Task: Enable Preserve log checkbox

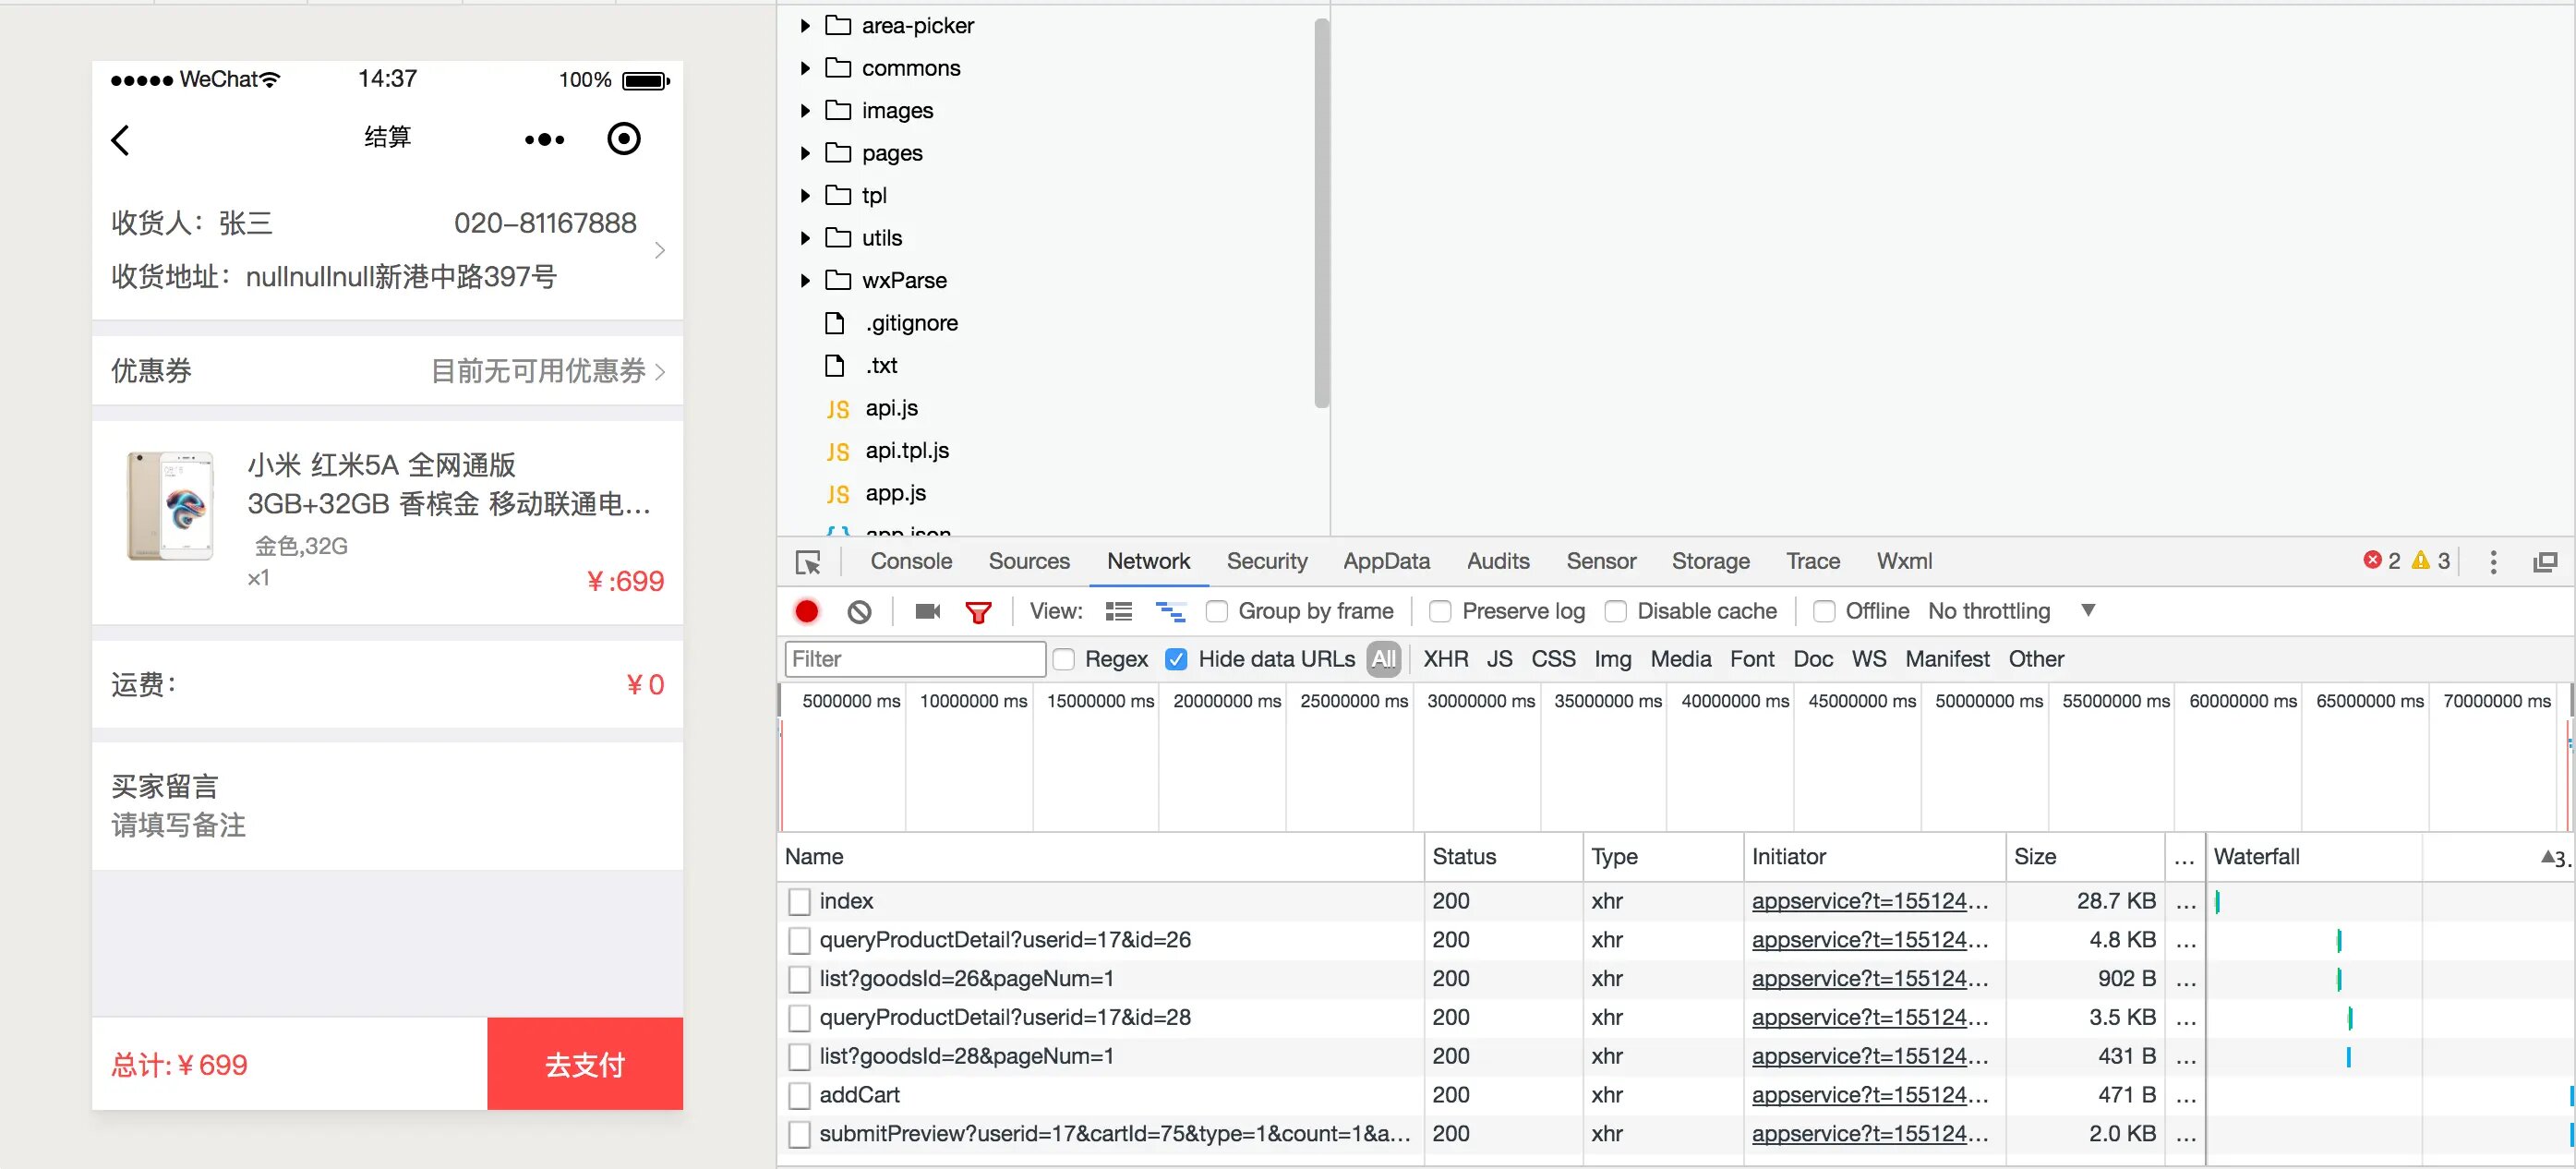Action: [x=1440, y=611]
